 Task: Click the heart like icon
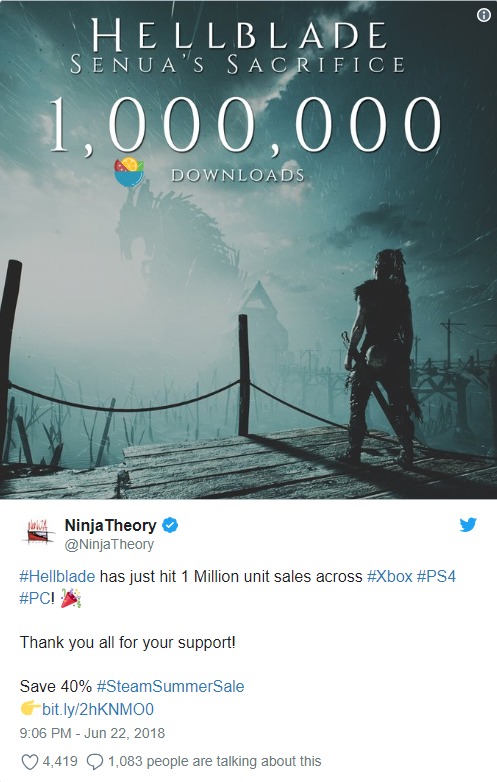(x=30, y=762)
